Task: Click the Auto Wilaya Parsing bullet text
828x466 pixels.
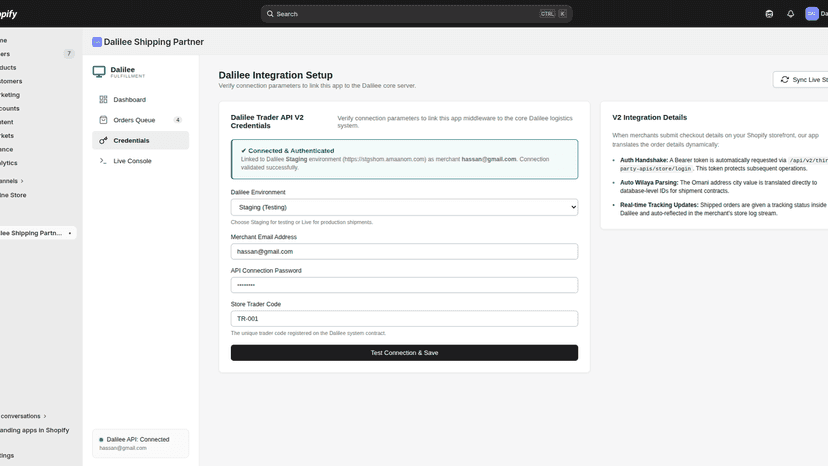Action: pyautogui.click(x=719, y=187)
